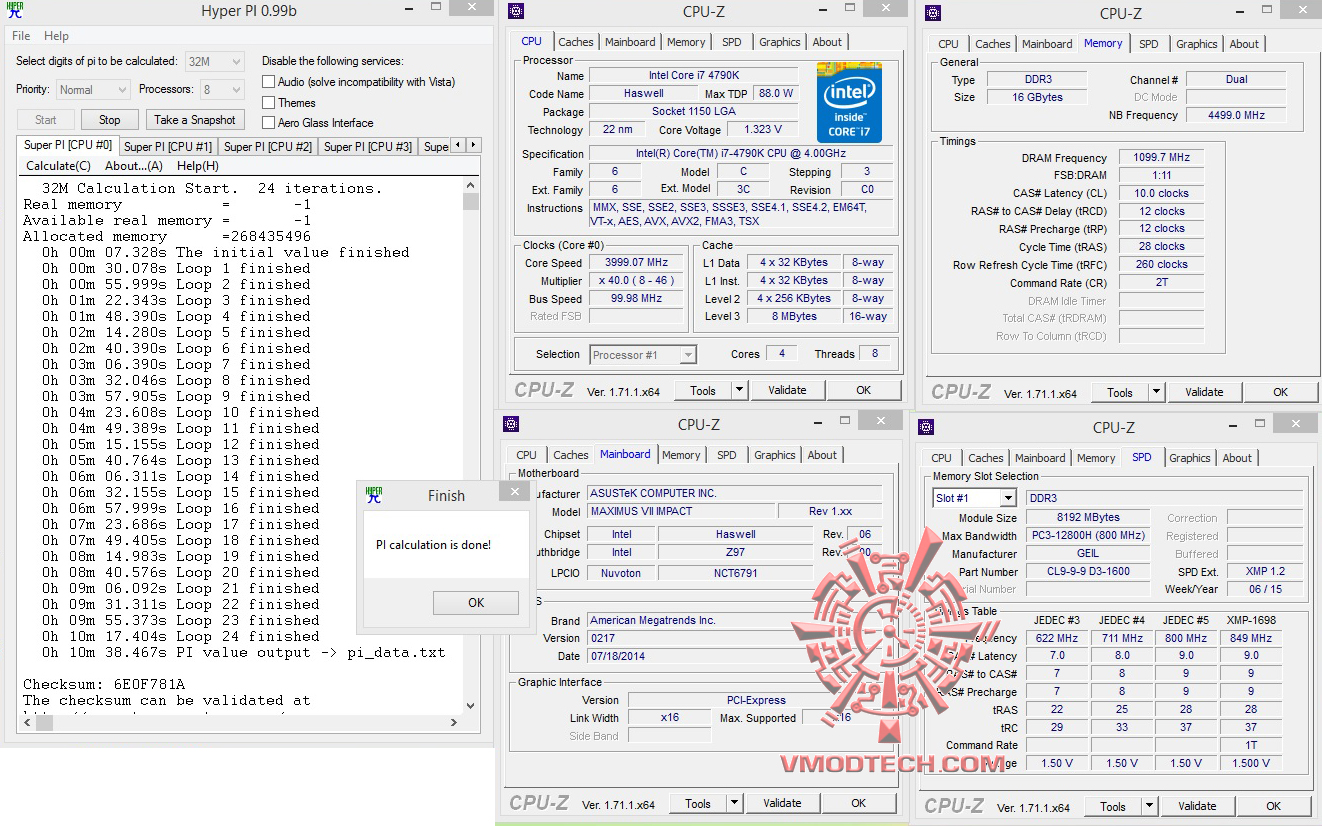The image size is (1322, 826).
Task: Click the title icon of the CPU-Z processor window
Action: [515, 12]
